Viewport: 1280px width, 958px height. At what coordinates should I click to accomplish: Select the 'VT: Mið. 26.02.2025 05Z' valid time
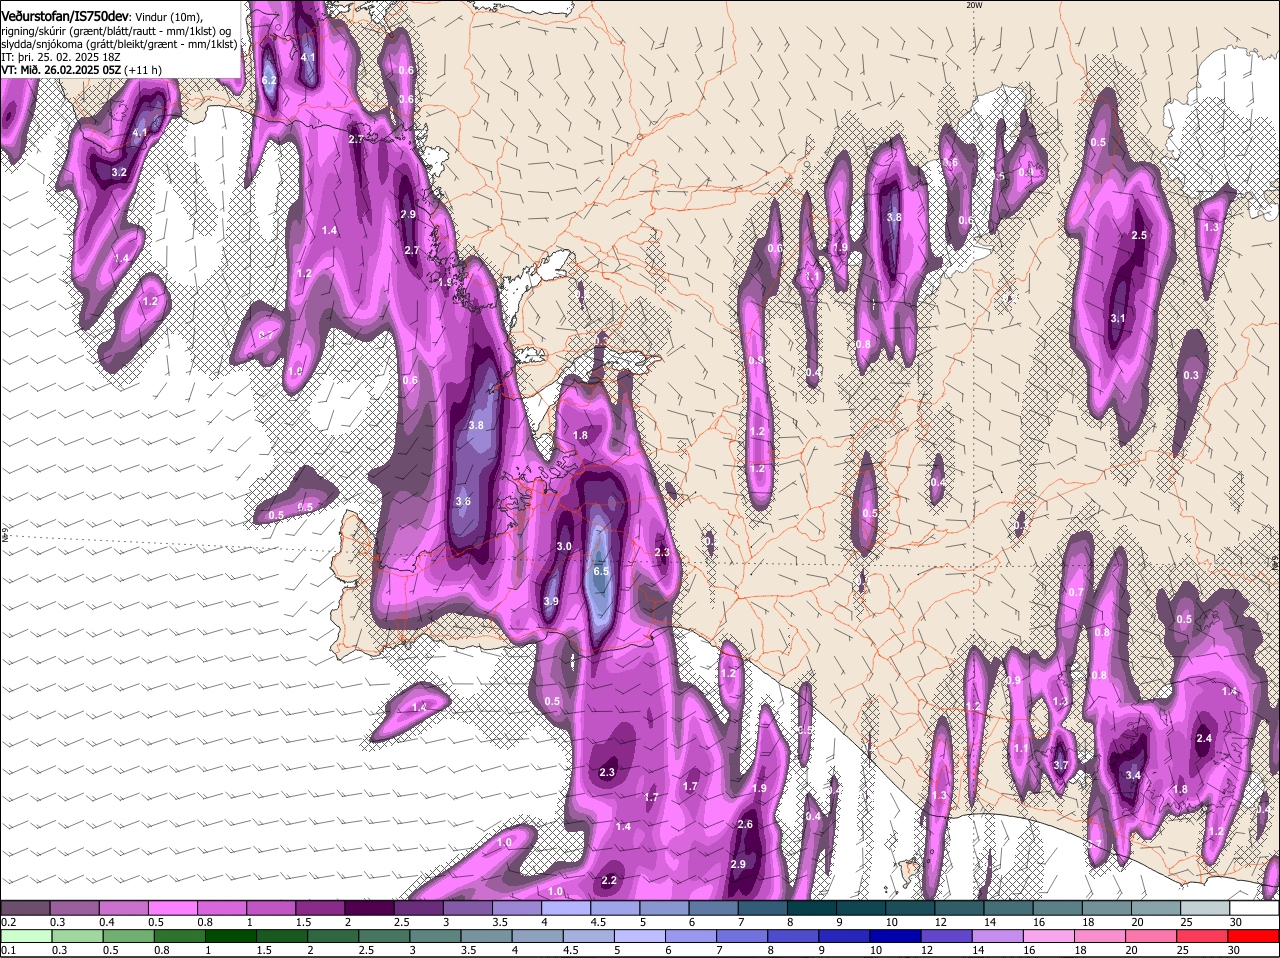click(61, 71)
